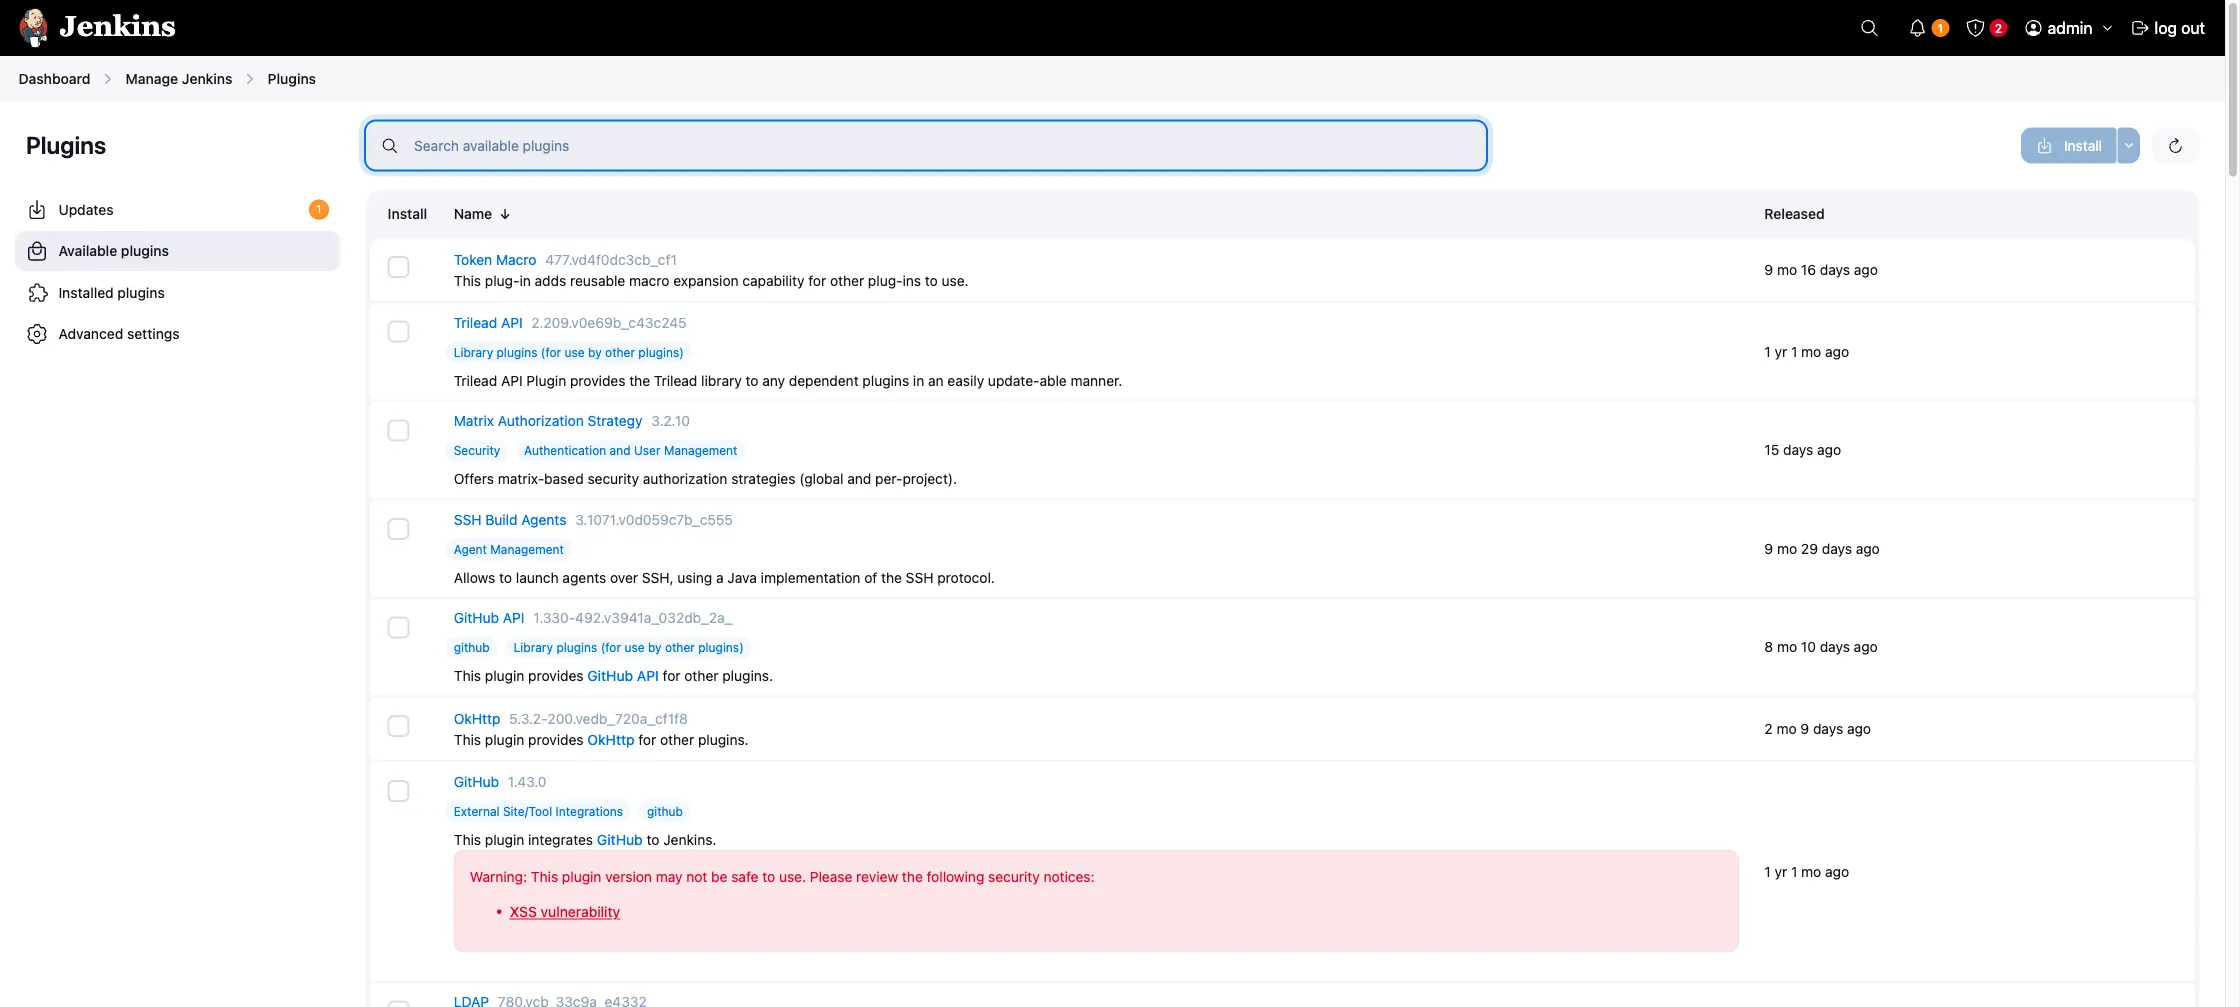Click github tag under GitHub API
The width and height of the screenshot is (2240, 1007).
click(x=472, y=648)
